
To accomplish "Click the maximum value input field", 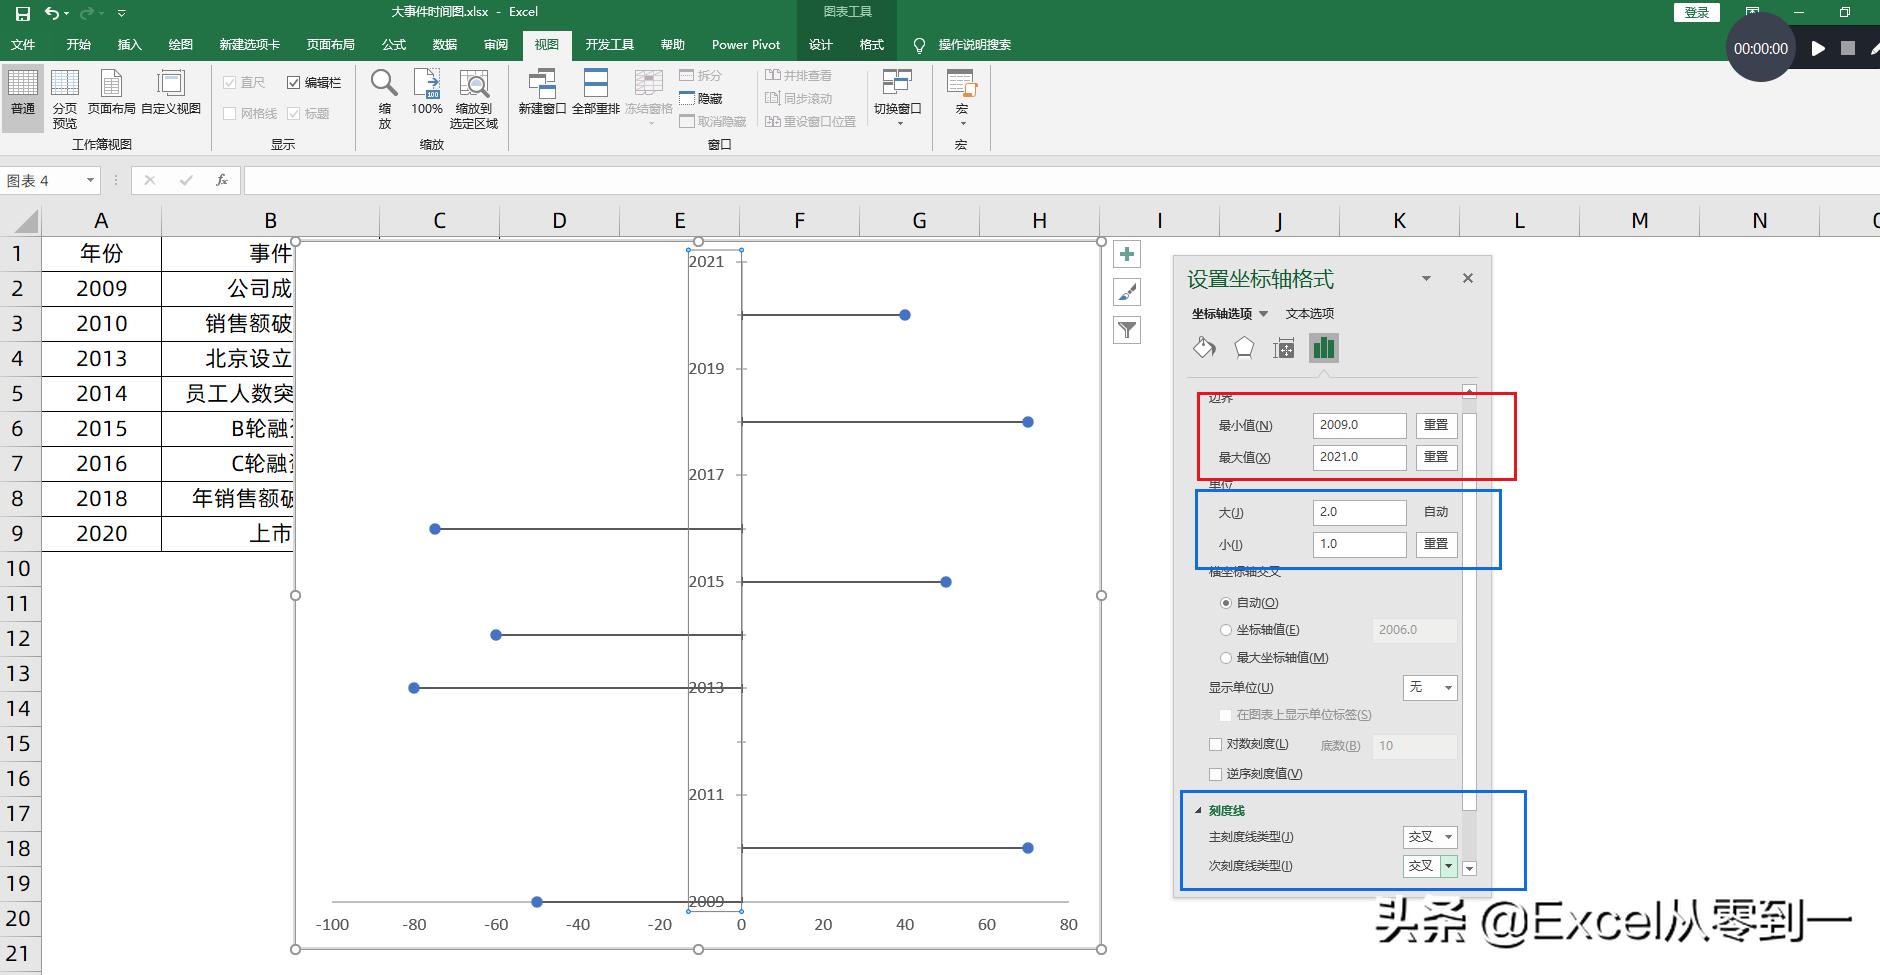I will click(x=1359, y=457).
